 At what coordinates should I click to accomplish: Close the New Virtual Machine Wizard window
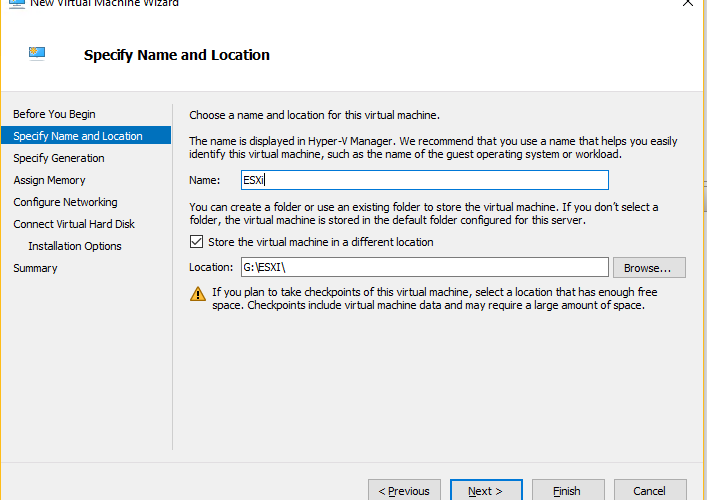click(688, 3)
